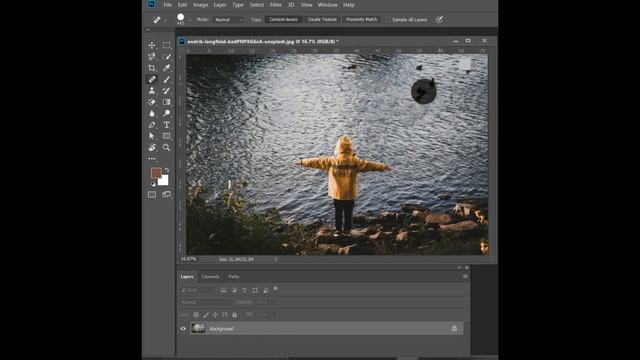Open the File menu
The image size is (640, 360).
(167, 5)
